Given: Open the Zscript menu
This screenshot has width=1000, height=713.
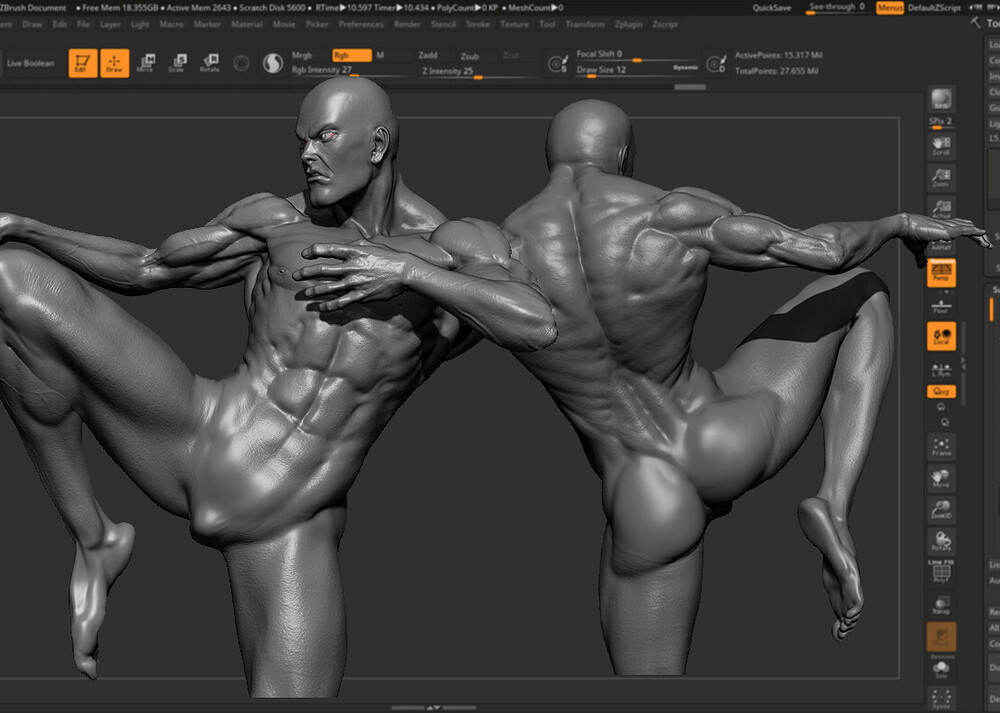Looking at the screenshot, I should pos(665,24).
